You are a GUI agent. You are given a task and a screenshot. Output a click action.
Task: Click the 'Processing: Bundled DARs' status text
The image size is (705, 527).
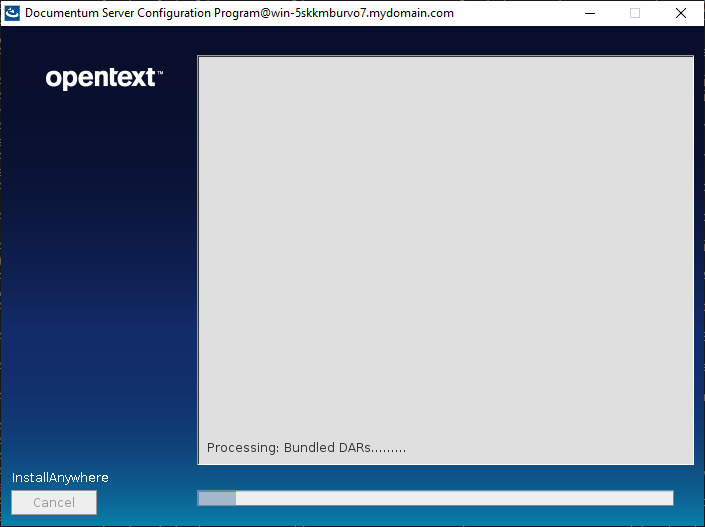coord(306,448)
